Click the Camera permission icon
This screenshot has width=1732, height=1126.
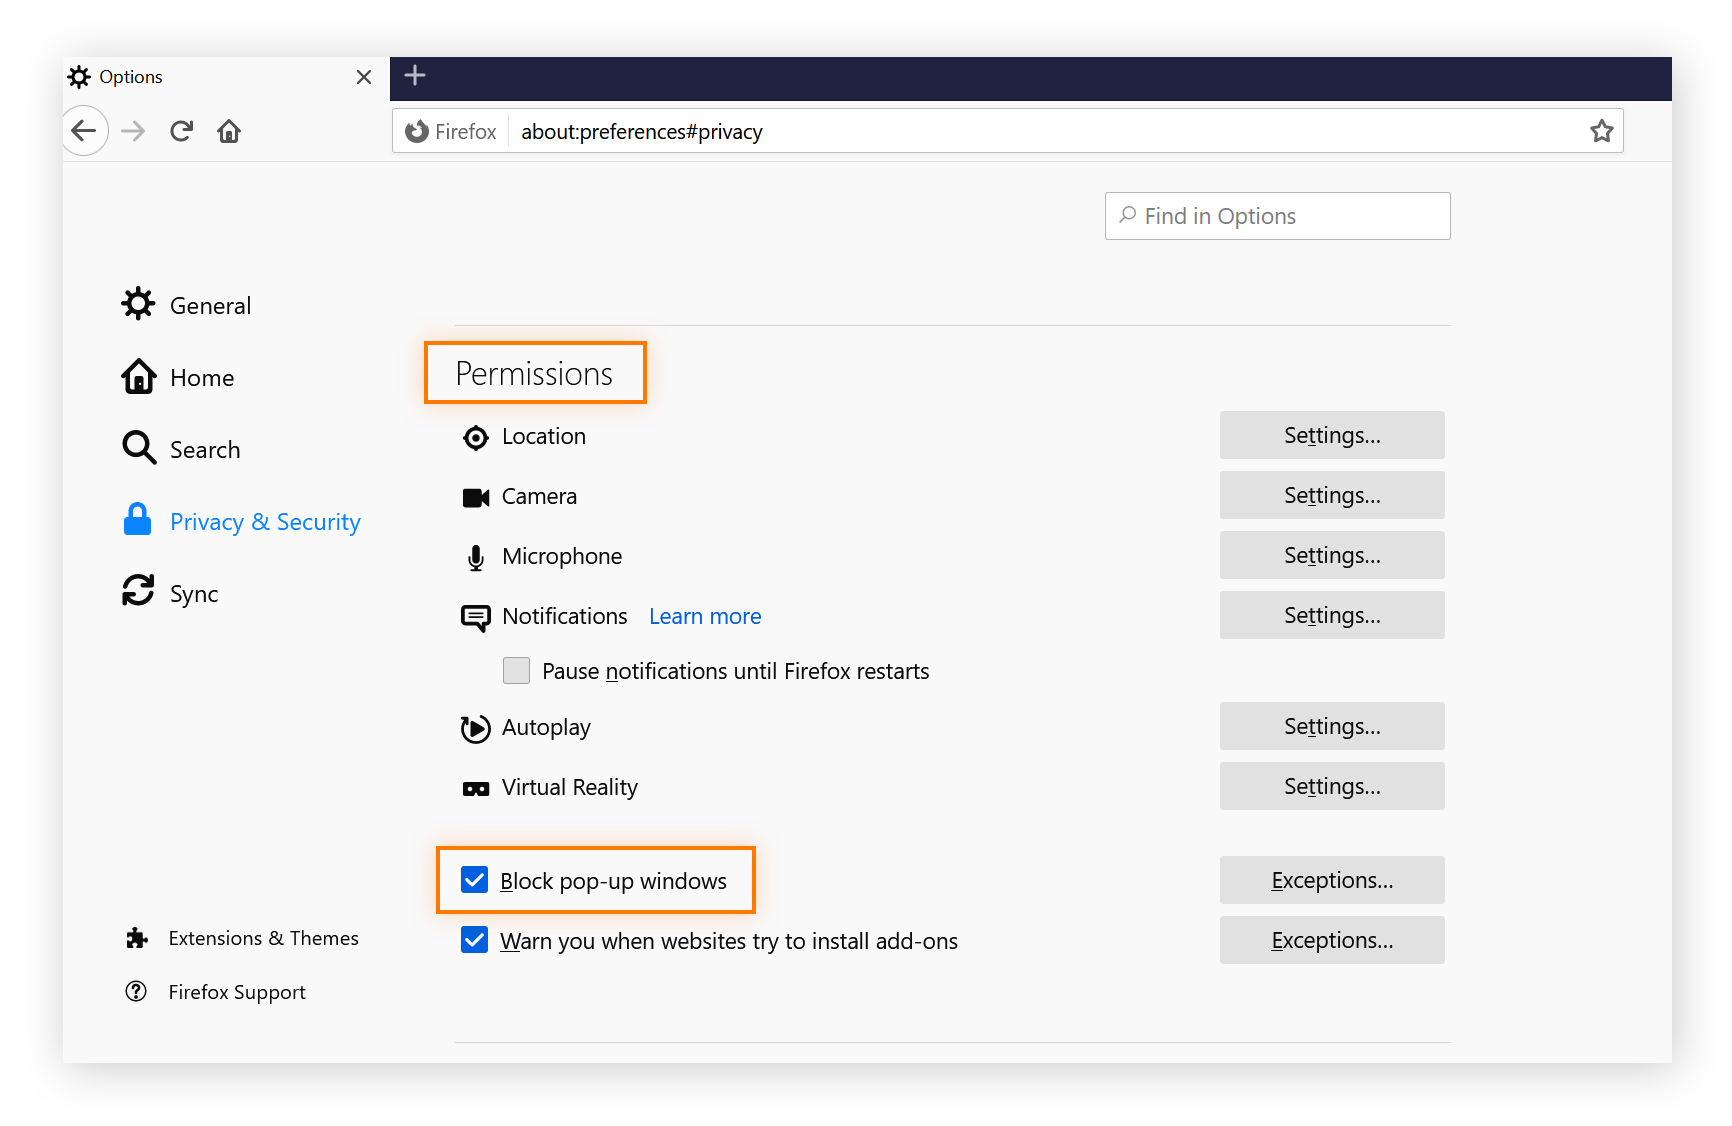(x=476, y=497)
